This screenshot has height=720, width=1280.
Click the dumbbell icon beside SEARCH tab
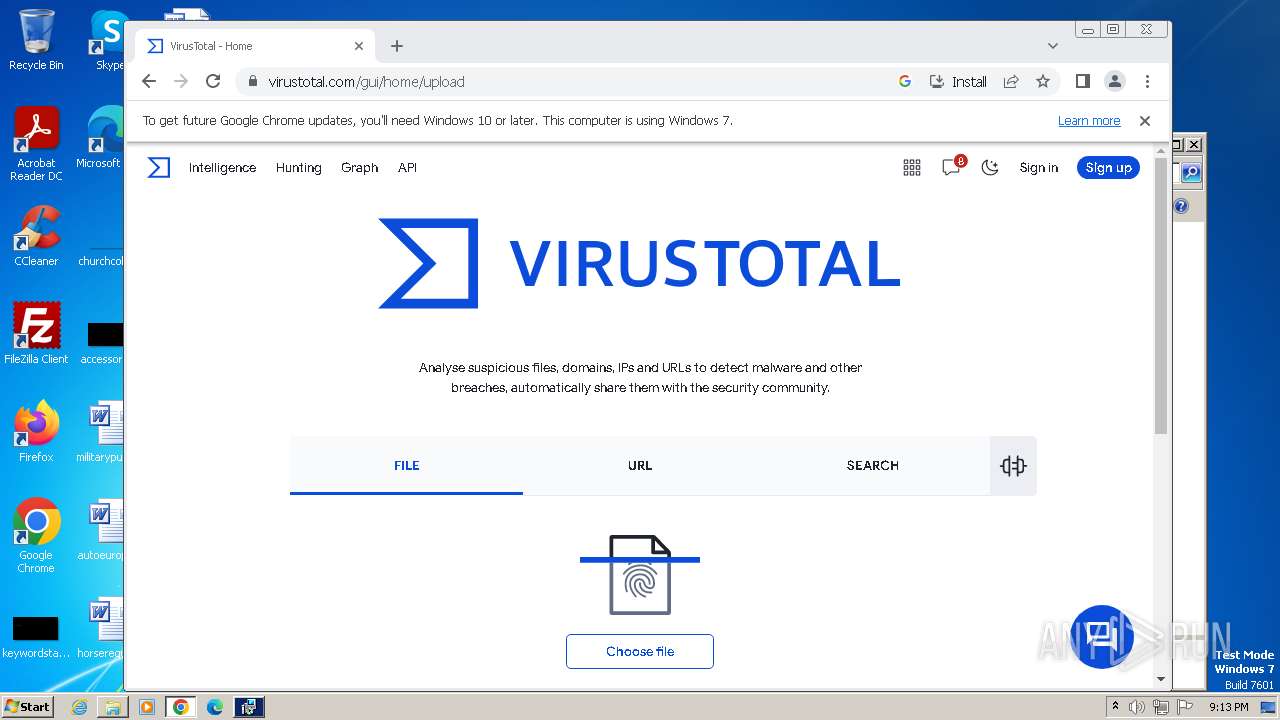tap(1013, 466)
